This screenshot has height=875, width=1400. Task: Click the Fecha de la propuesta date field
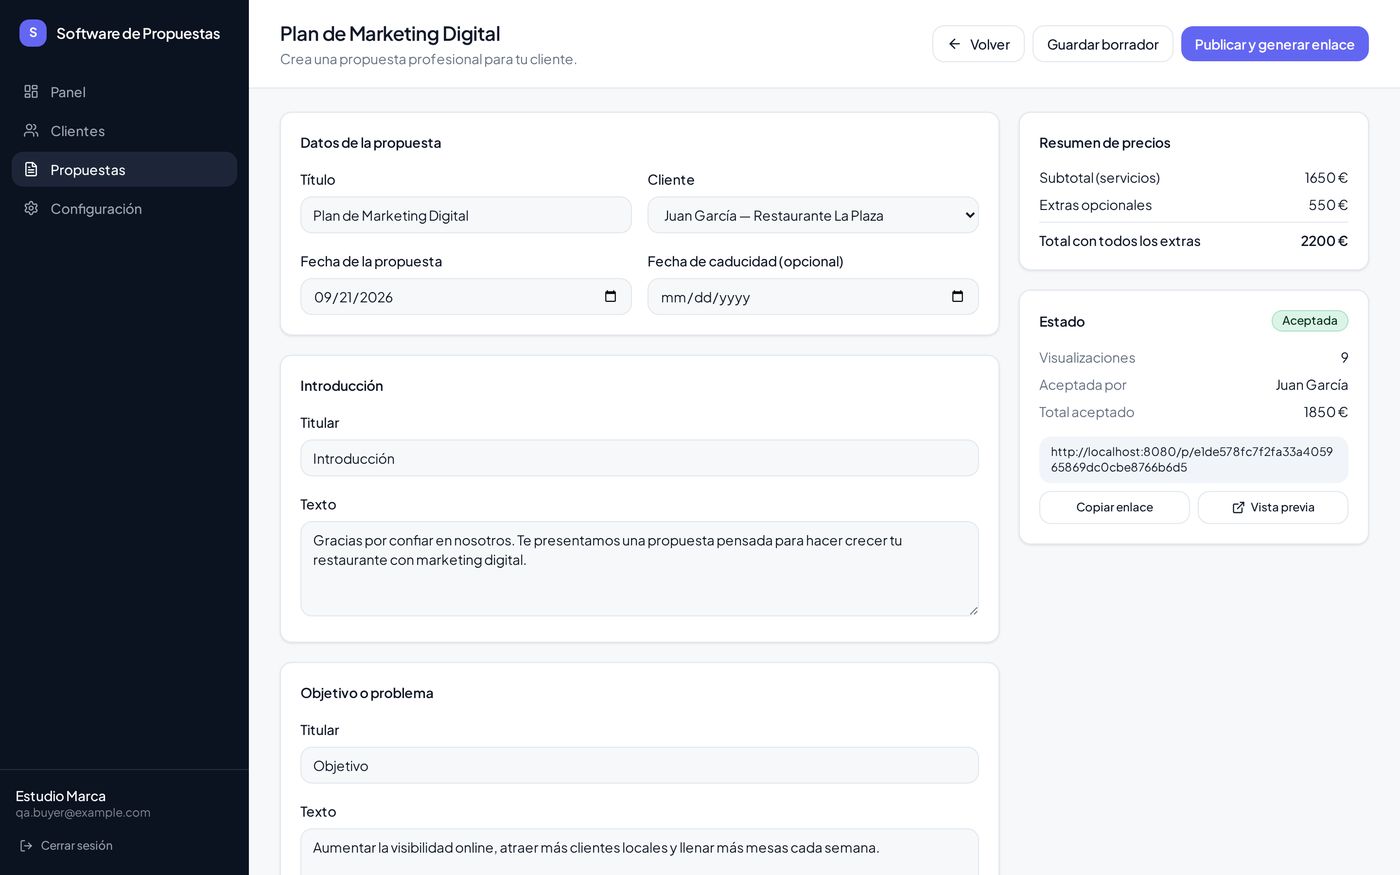tap(466, 297)
